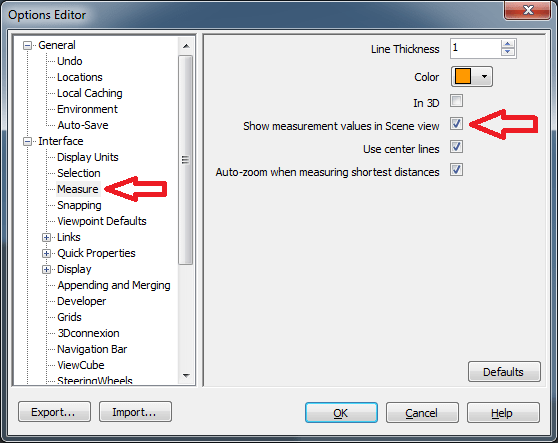558x443 pixels.
Task: Toggle the Use center lines checkbox
Action: (x=456, y=147)
